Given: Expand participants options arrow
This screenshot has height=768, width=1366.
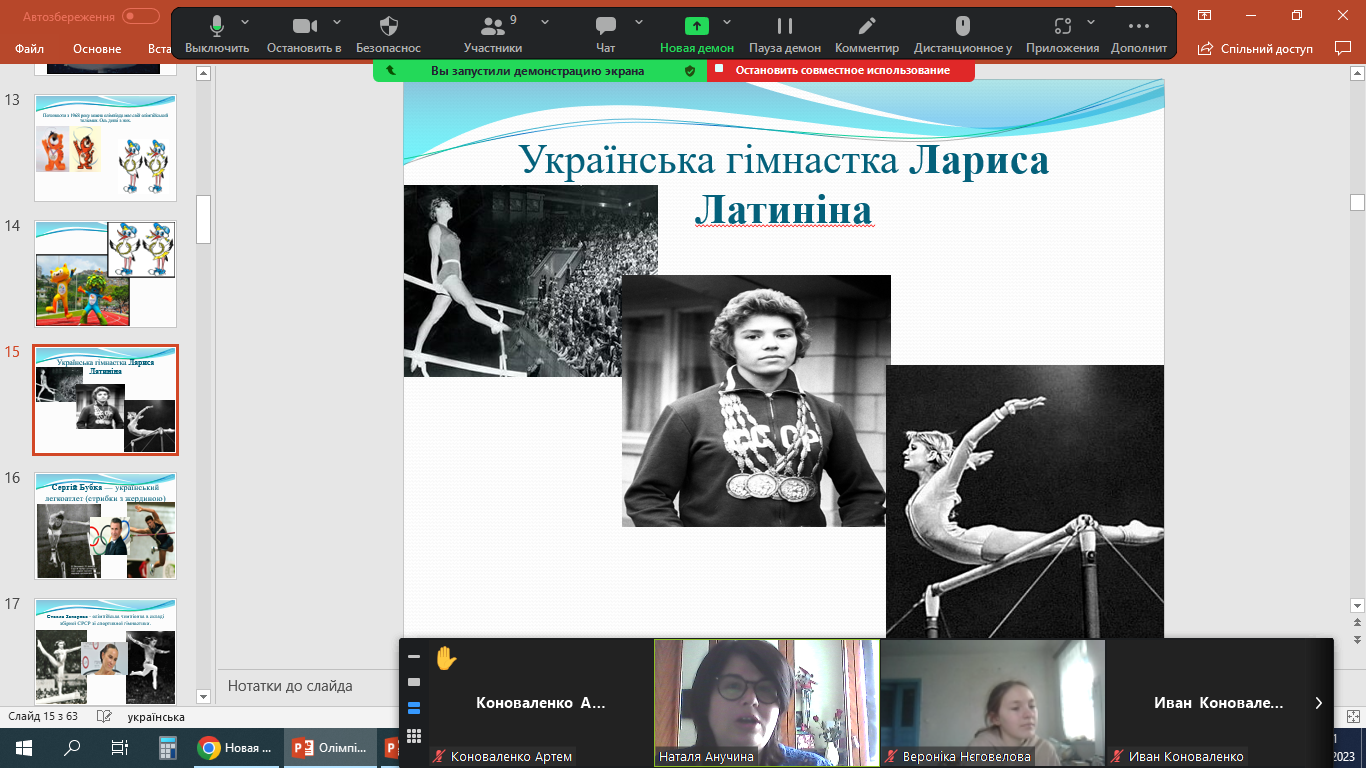Looking at the screenshot, I should (545, 21).
